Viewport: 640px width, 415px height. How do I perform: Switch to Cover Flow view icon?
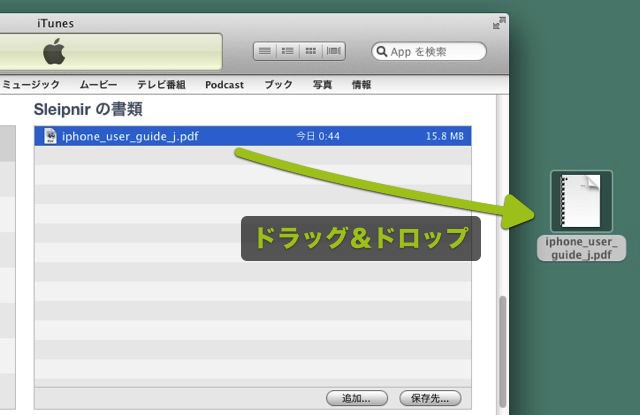click(x=333, y=51)
